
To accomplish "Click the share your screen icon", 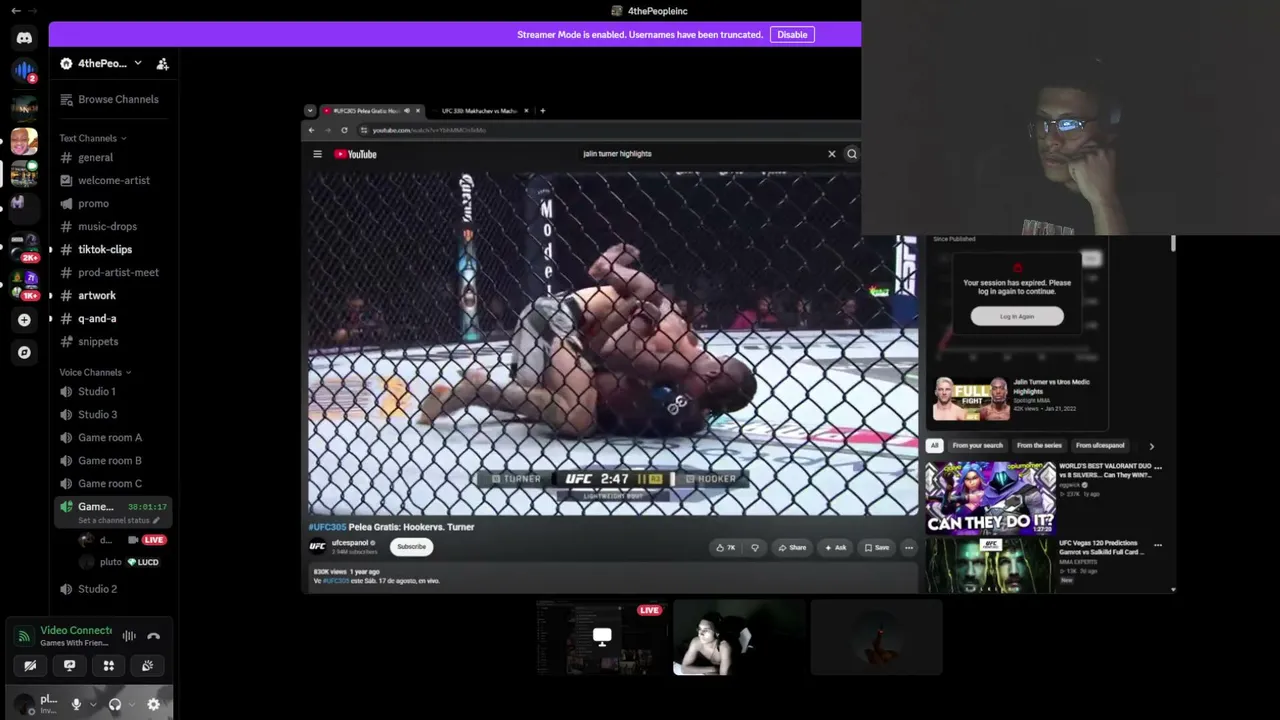I will pos(69,665).
